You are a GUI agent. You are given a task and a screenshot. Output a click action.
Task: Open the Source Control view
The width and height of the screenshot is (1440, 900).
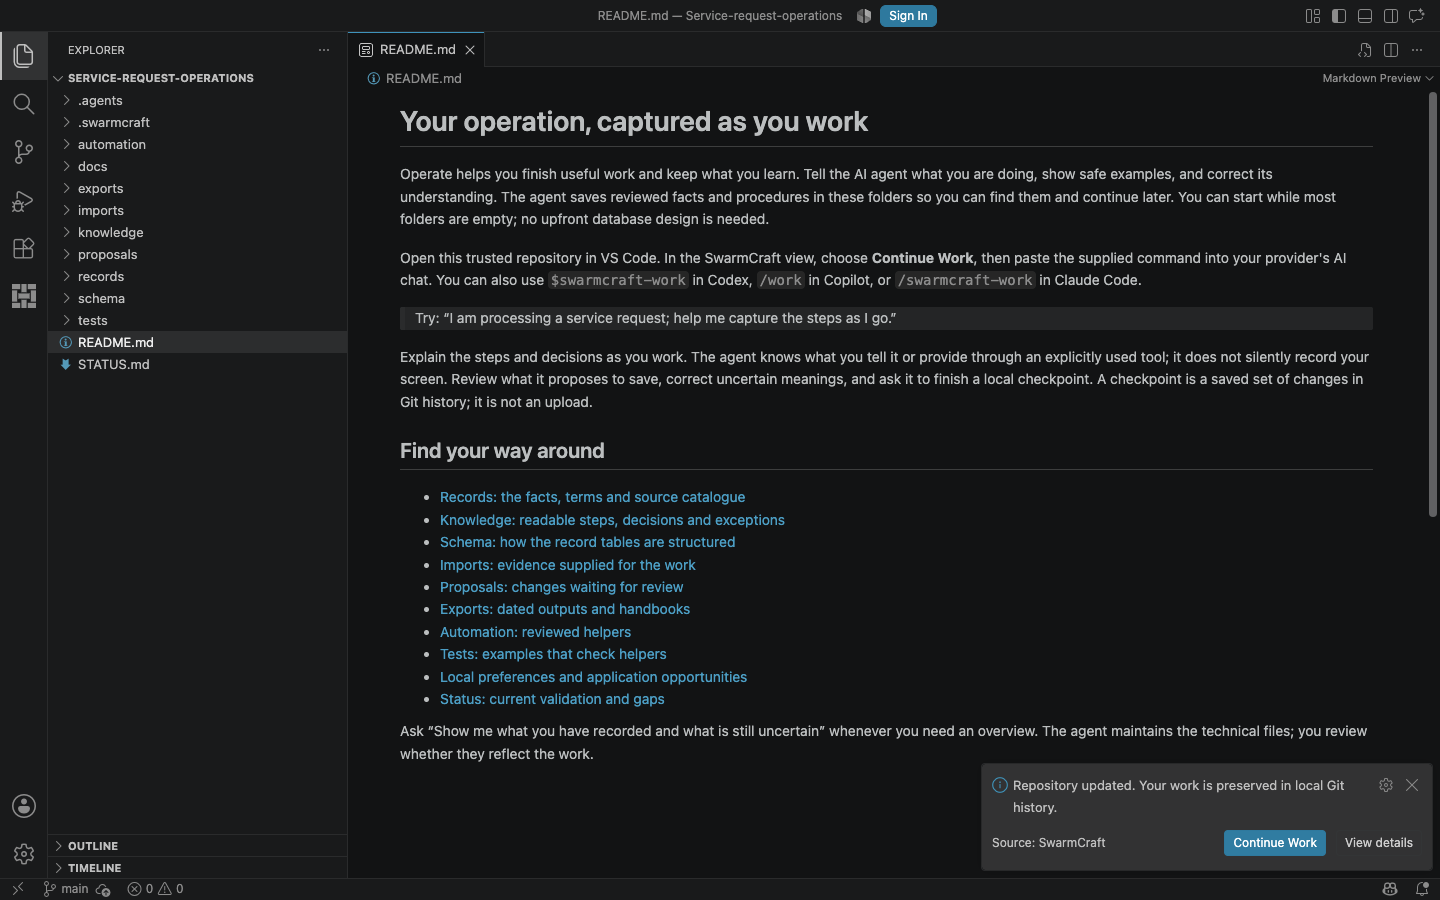(24, 152)
